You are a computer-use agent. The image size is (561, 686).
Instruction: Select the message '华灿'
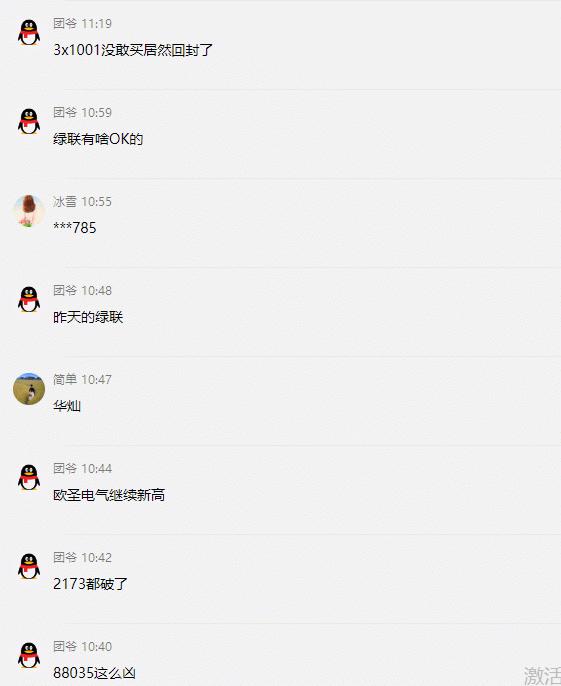click(x=67, y=406)
